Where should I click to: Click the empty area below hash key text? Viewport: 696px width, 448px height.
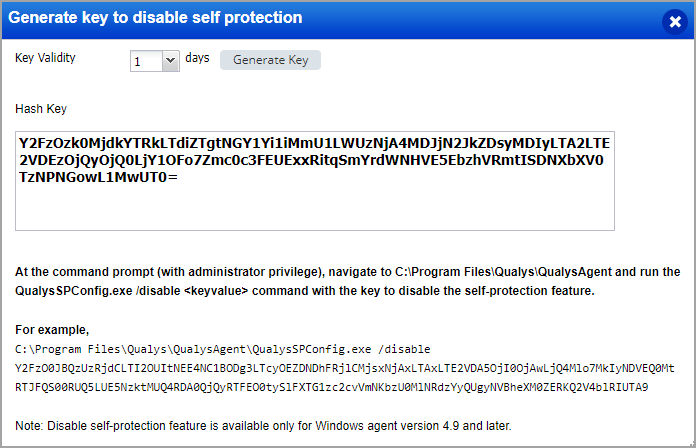pyautogui.click(x=314, y=208)
